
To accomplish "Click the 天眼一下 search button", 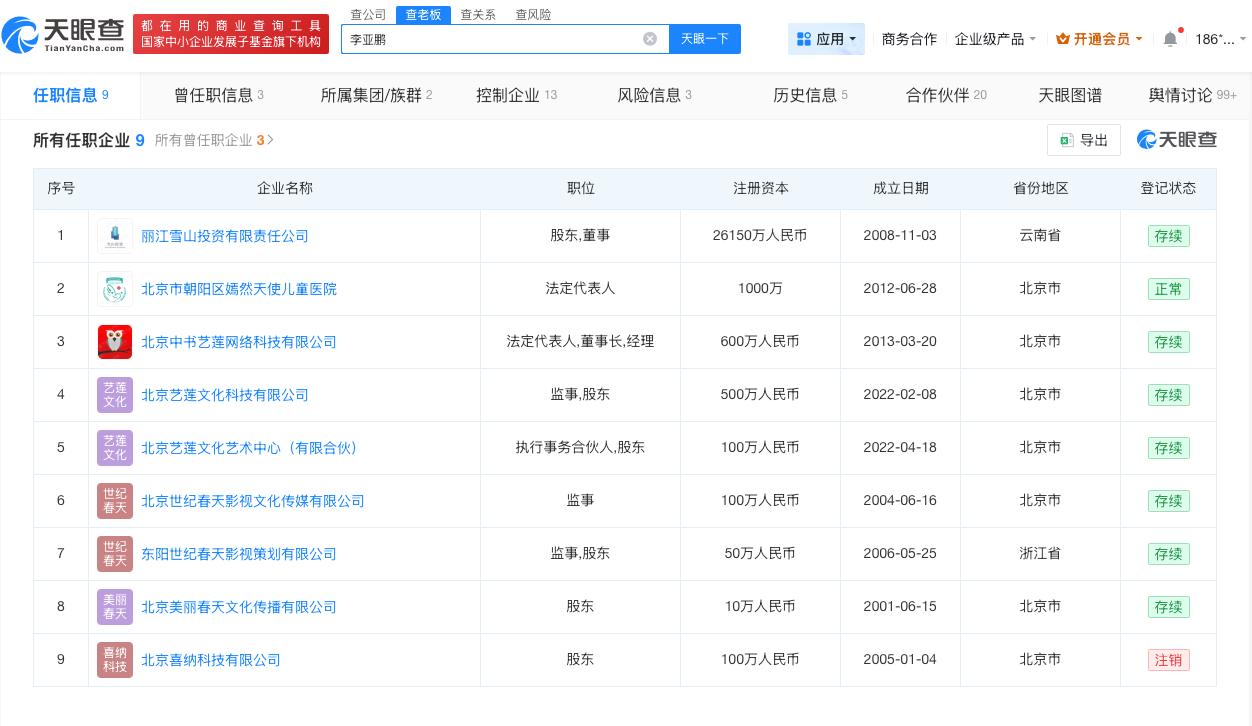I will tap(705, 39).
